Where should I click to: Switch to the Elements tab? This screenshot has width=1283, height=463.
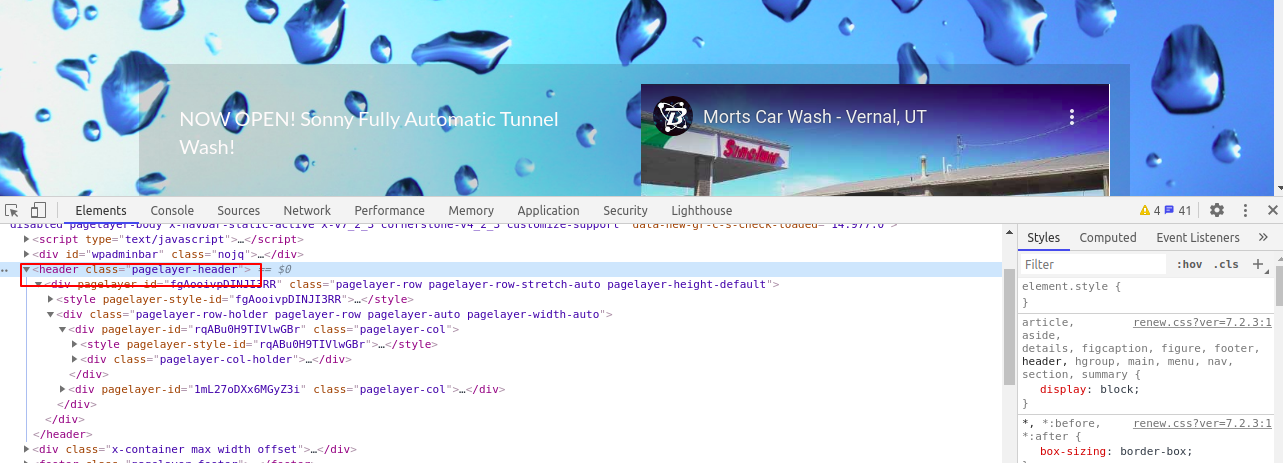[x=101, y=210]
